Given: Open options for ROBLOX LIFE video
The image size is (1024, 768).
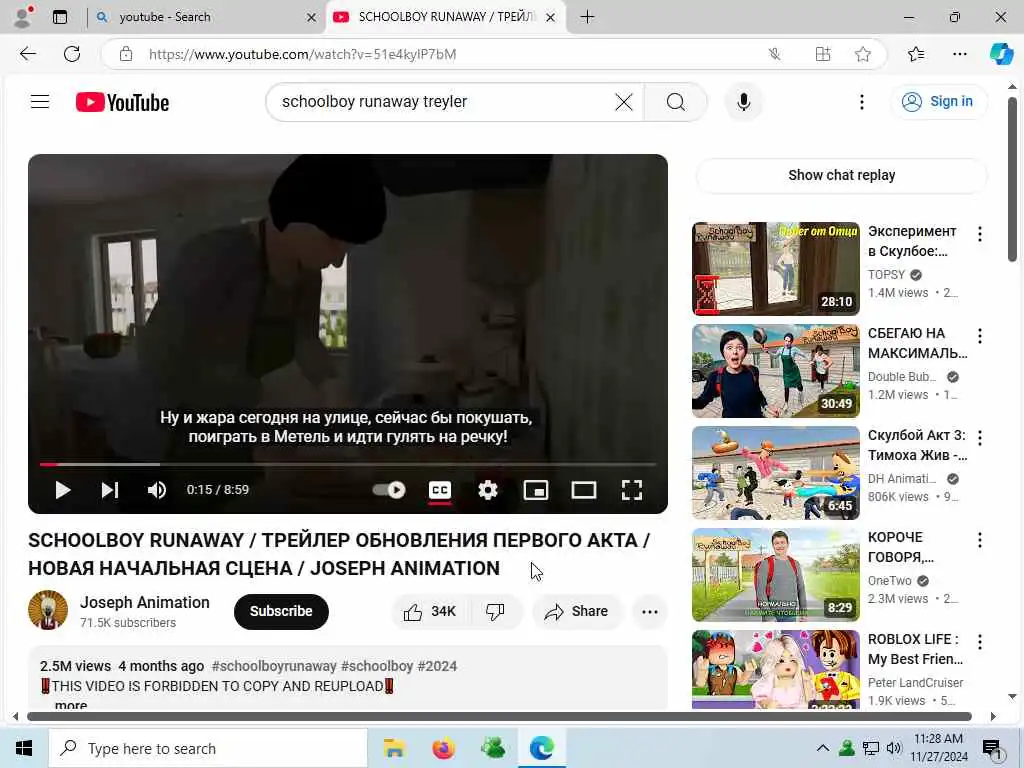Looking at the screenshot, I should [x=980, y=641].
